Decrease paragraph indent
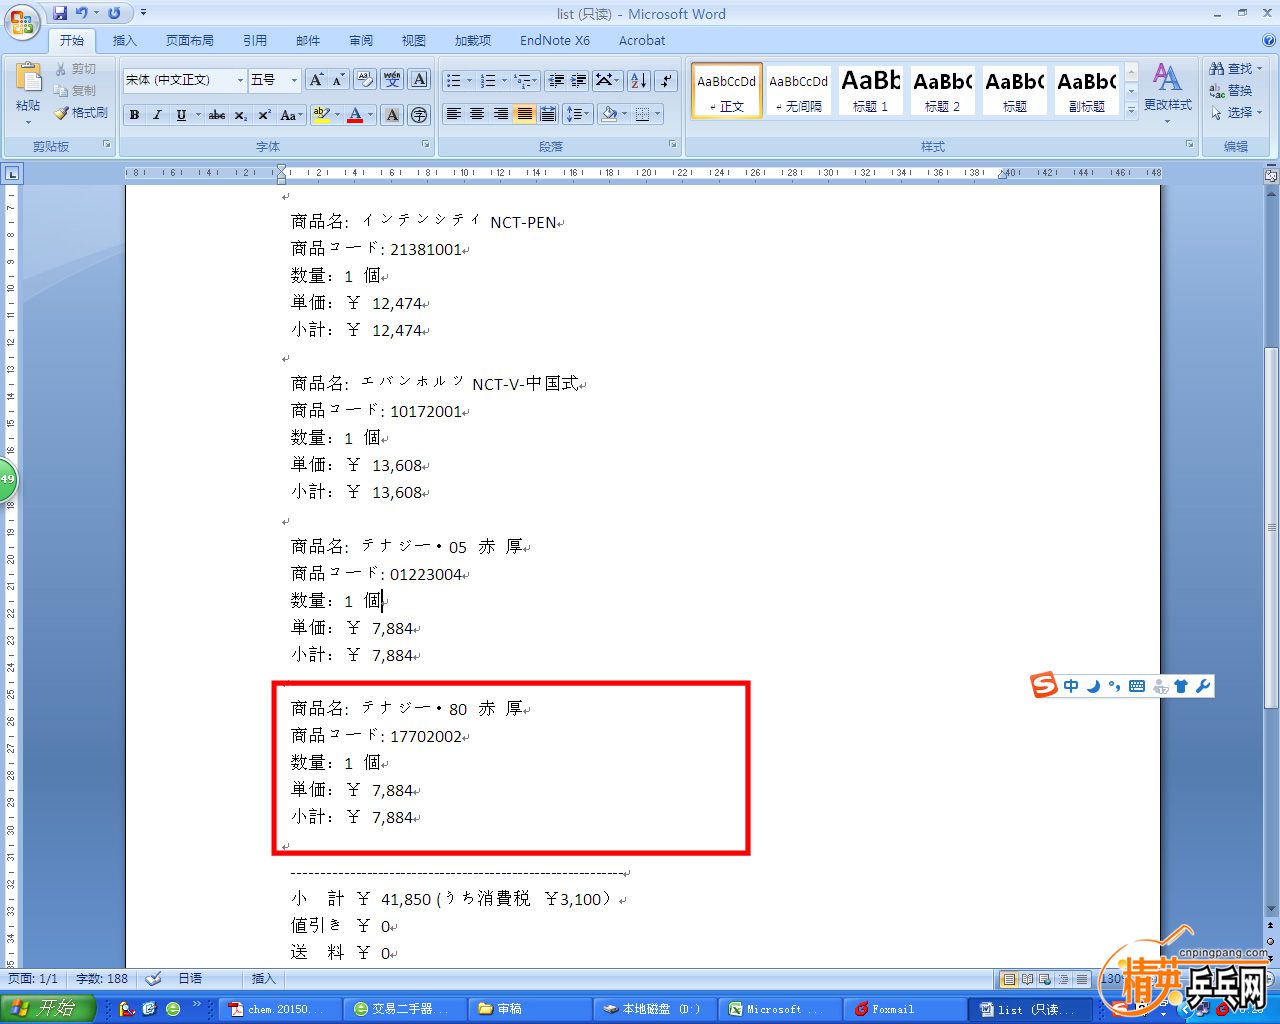Image resolution: width=1280 pixels, height=1024 pixels. coord(556,80)
